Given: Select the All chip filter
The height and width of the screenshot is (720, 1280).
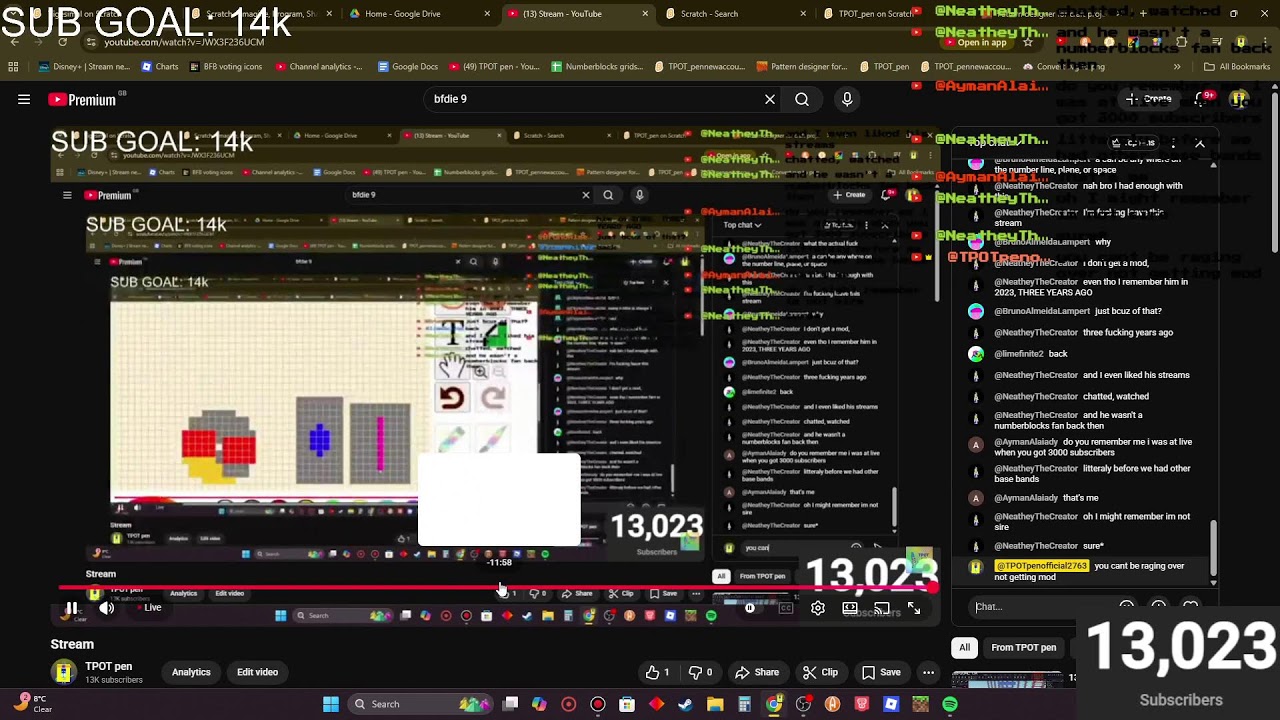Looking at the screenshot, I should (x=965, y=648).
